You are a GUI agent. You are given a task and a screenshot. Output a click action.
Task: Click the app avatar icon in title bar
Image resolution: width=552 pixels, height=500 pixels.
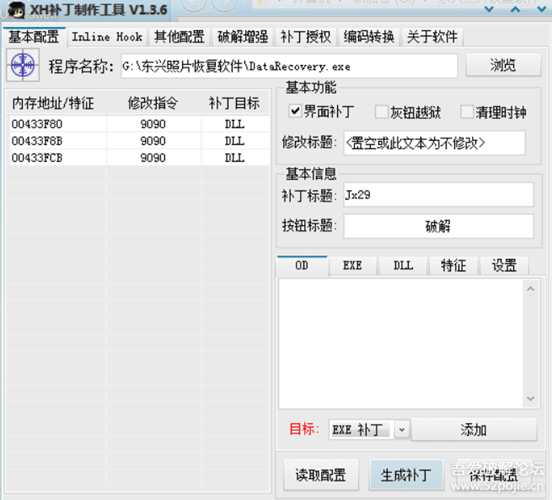[x=16, y=10]
